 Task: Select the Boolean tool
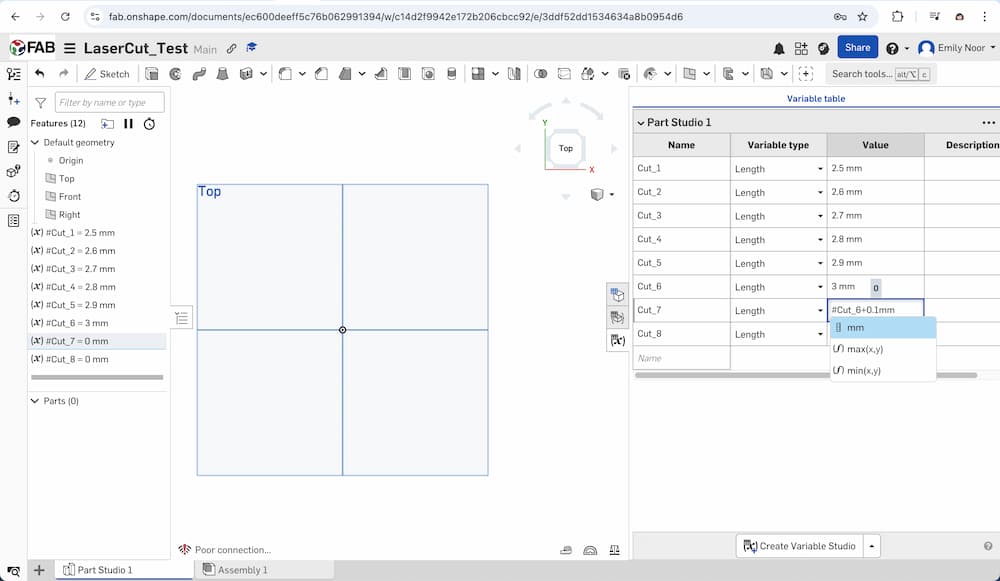pyautogui.click(x=540, y=74)
